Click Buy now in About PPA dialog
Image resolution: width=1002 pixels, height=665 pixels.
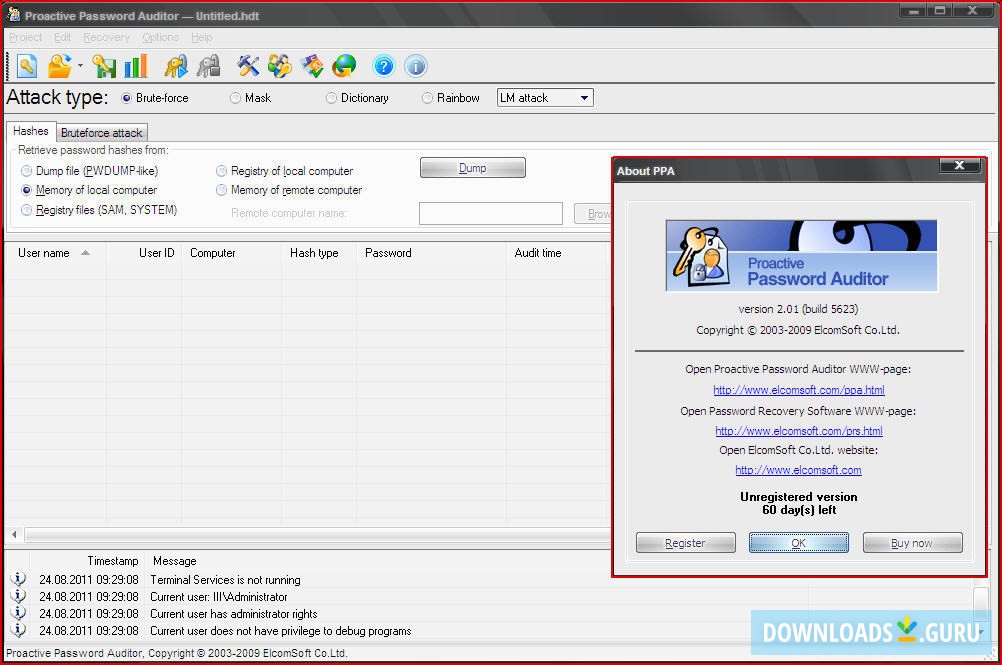[913, 543]
